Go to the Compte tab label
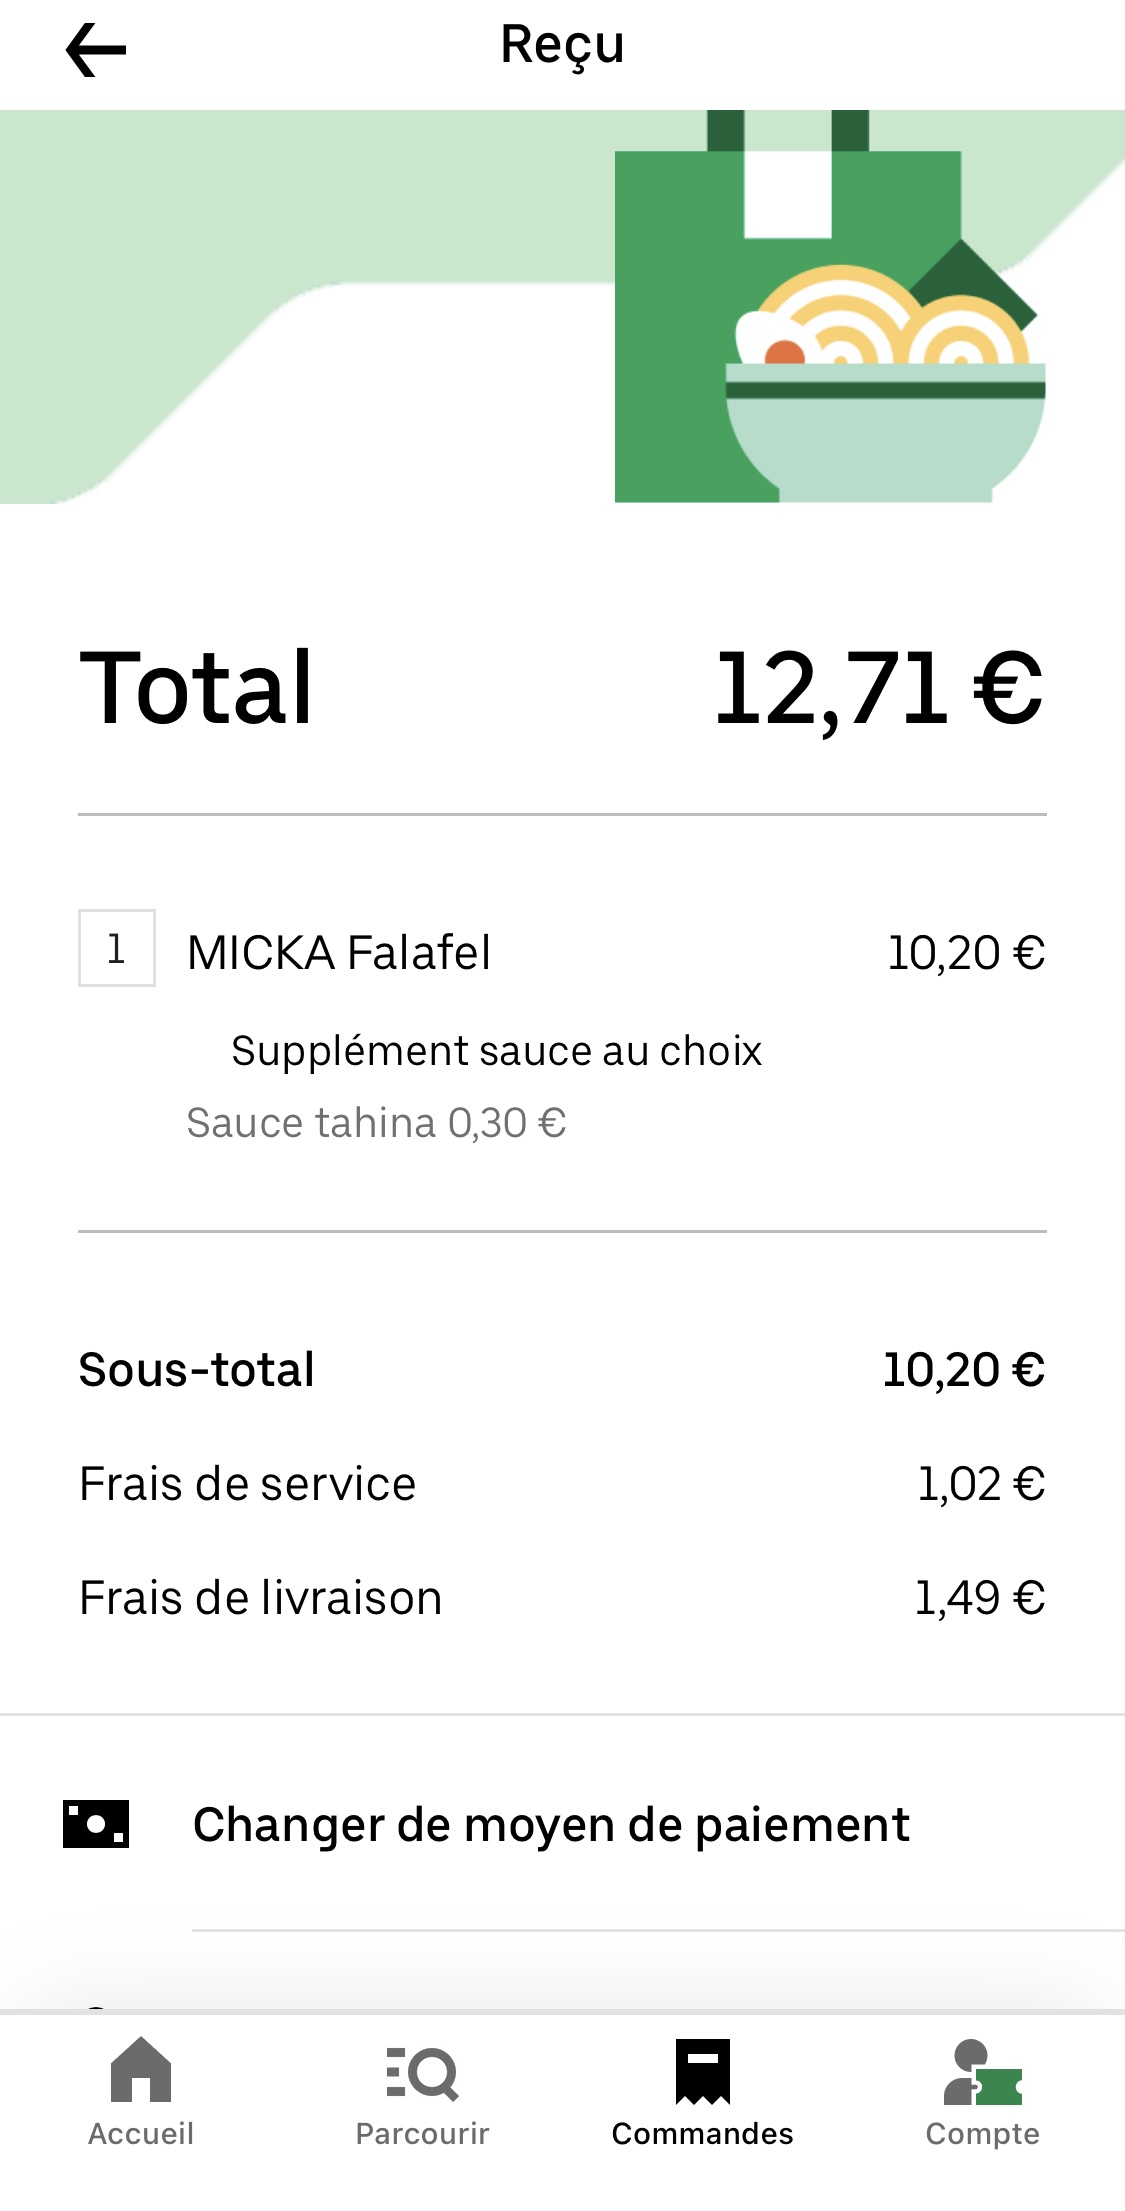The height and width of the screenshot is (2211, 1125). [982, 2134]
